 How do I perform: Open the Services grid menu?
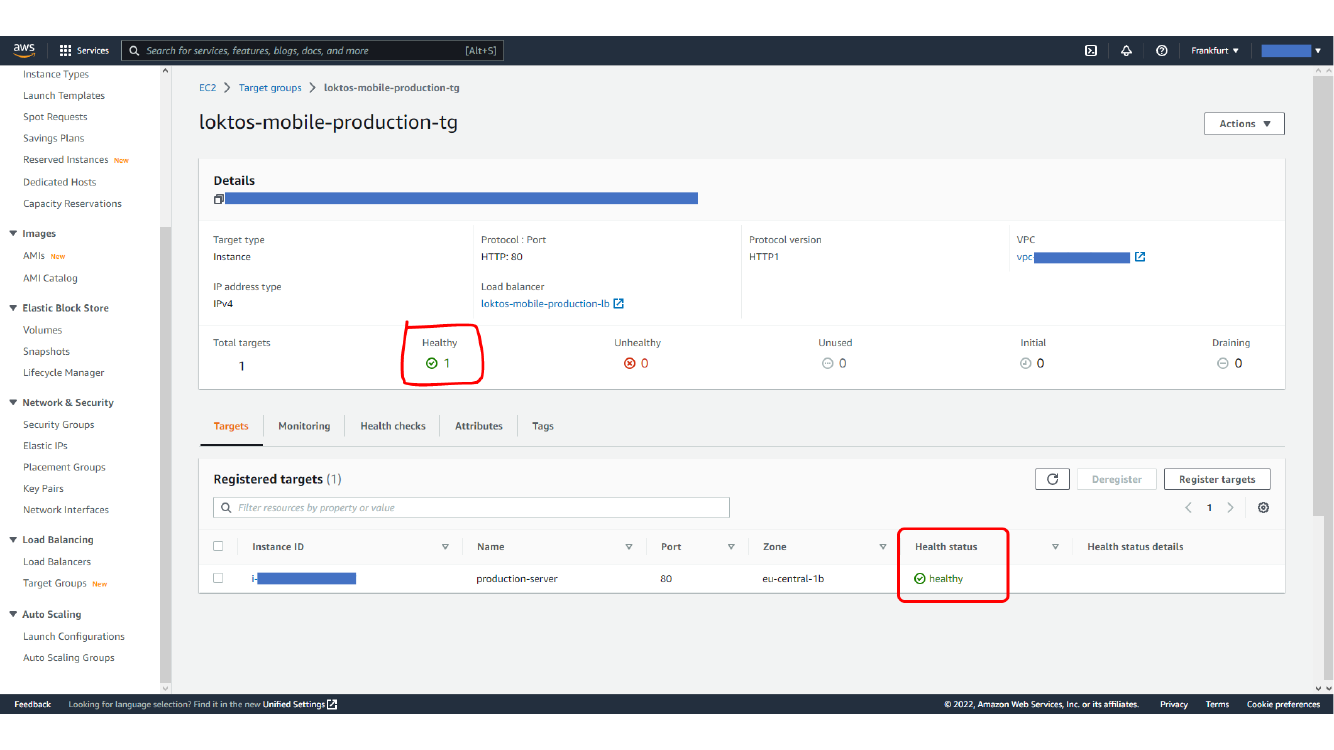[x=84, y=50]
